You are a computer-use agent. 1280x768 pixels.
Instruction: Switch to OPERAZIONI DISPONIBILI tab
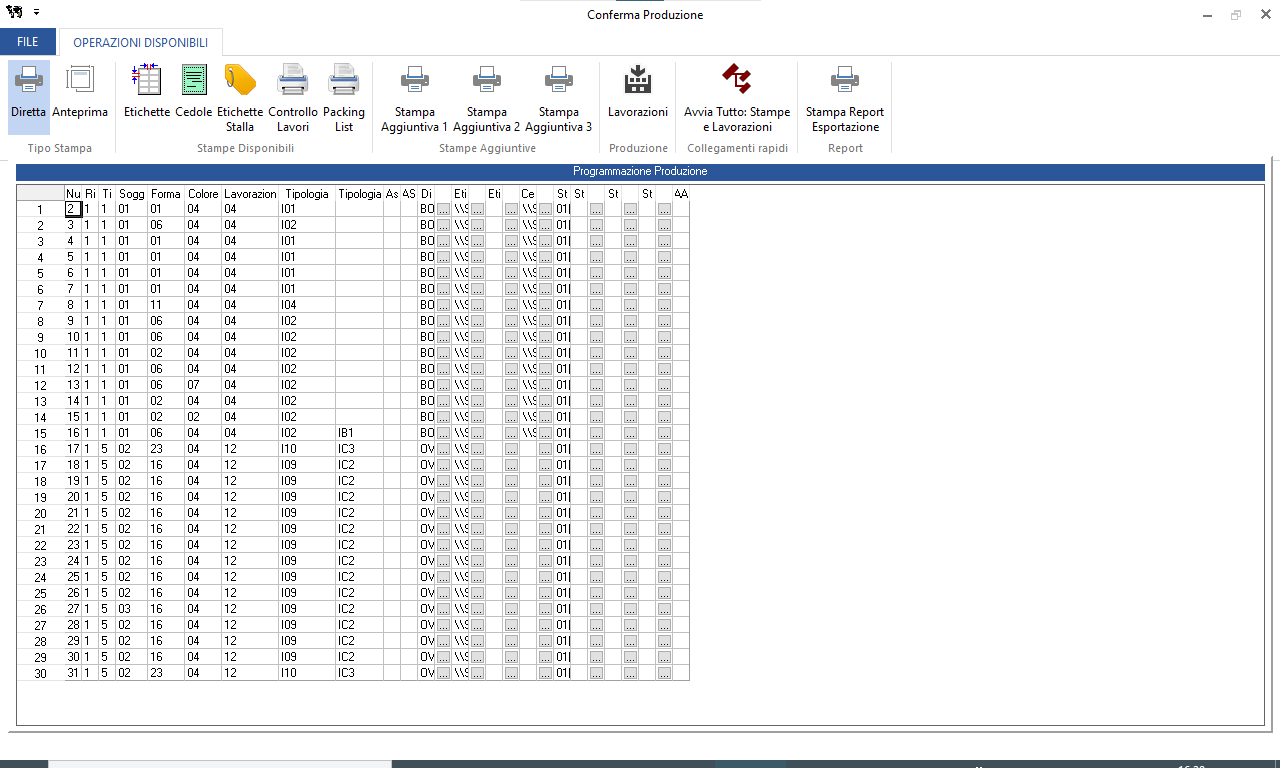[141, 42]
